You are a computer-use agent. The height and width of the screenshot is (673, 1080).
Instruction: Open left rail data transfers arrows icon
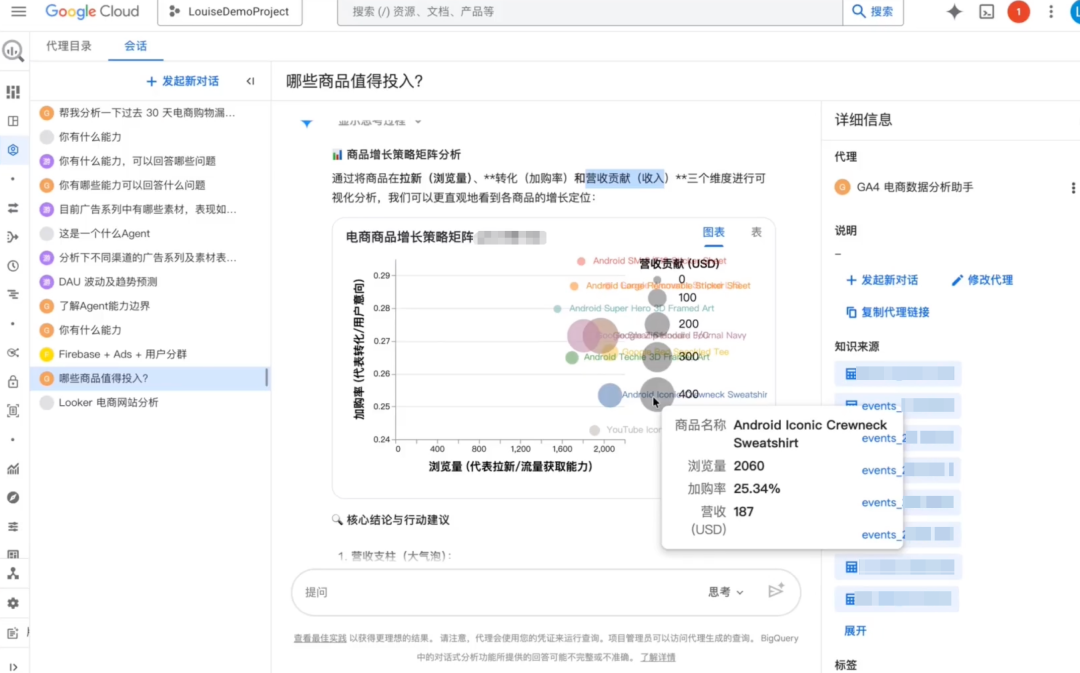(x=13, y=208)
